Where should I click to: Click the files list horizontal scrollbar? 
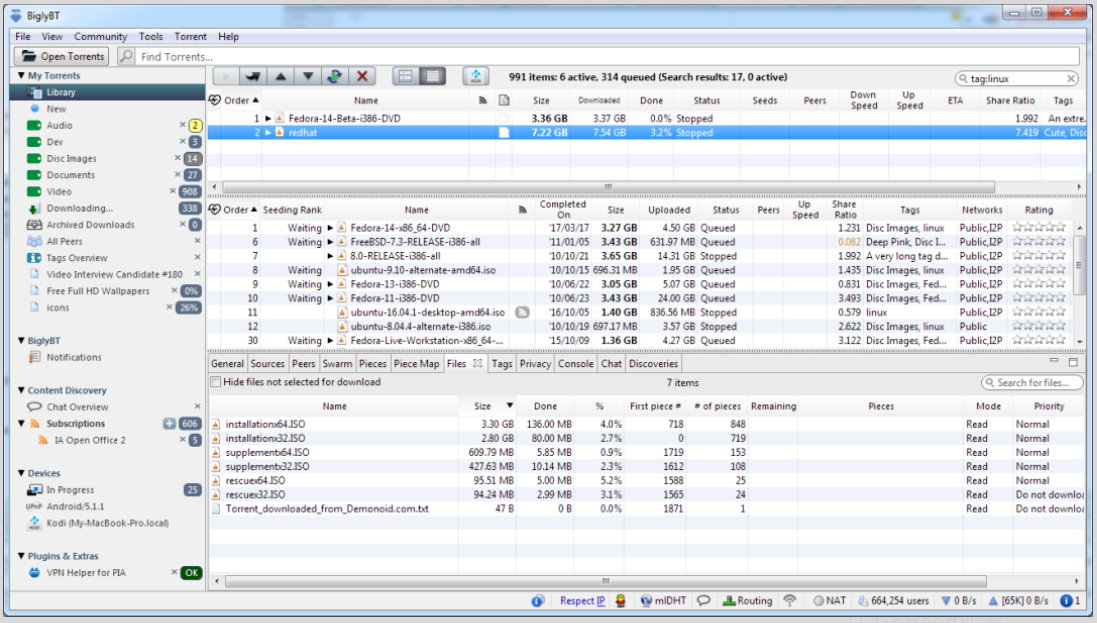pyautogui.click(x=606, y=581)
